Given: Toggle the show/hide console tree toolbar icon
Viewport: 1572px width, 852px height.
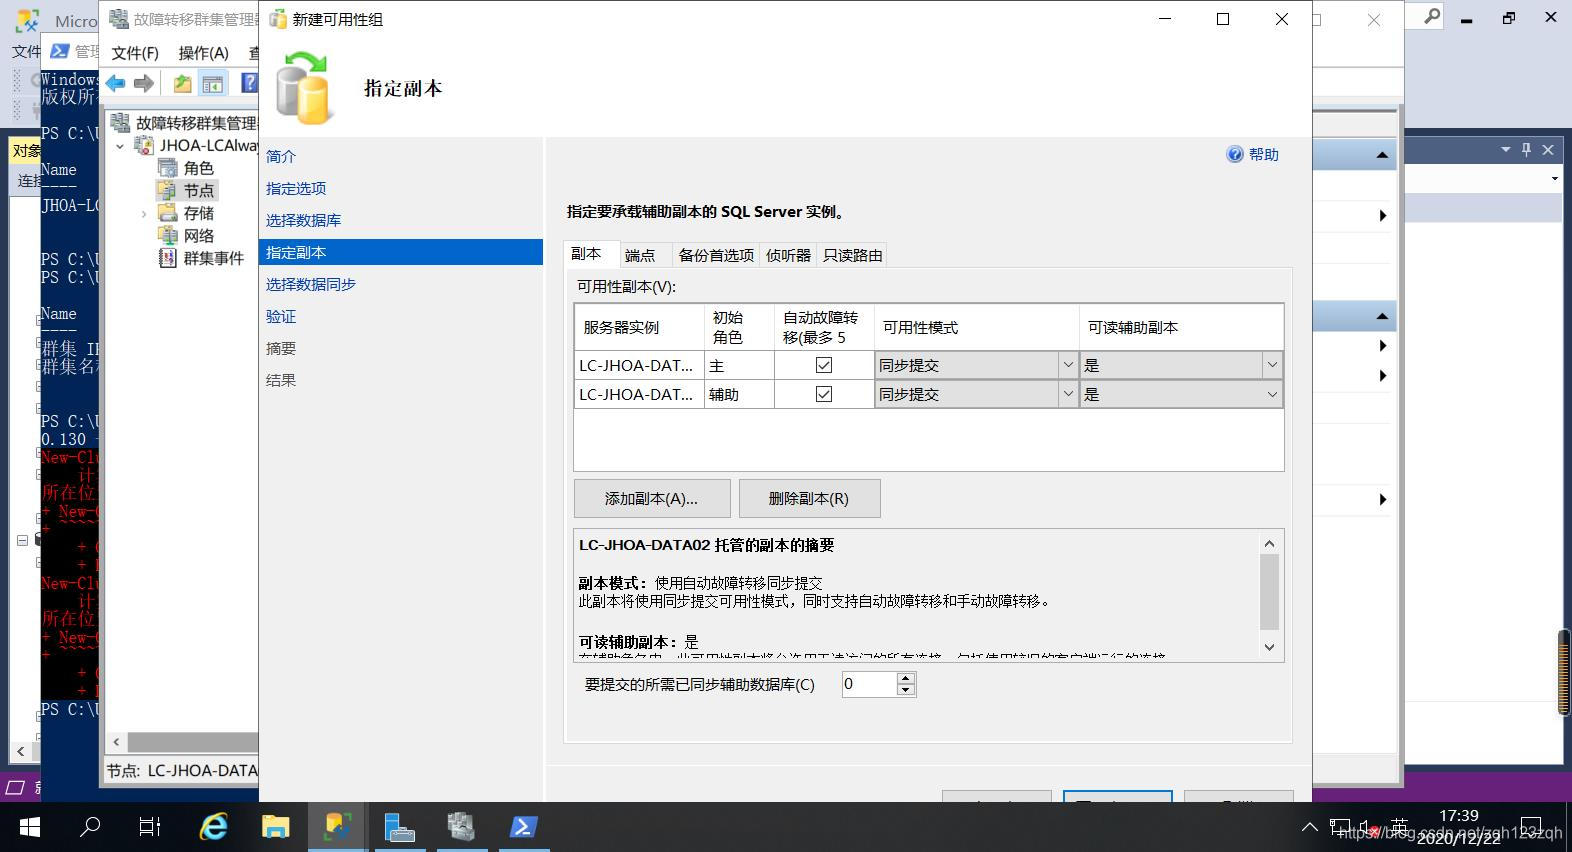Looking at the screenshot, I should tap(212, 84).
